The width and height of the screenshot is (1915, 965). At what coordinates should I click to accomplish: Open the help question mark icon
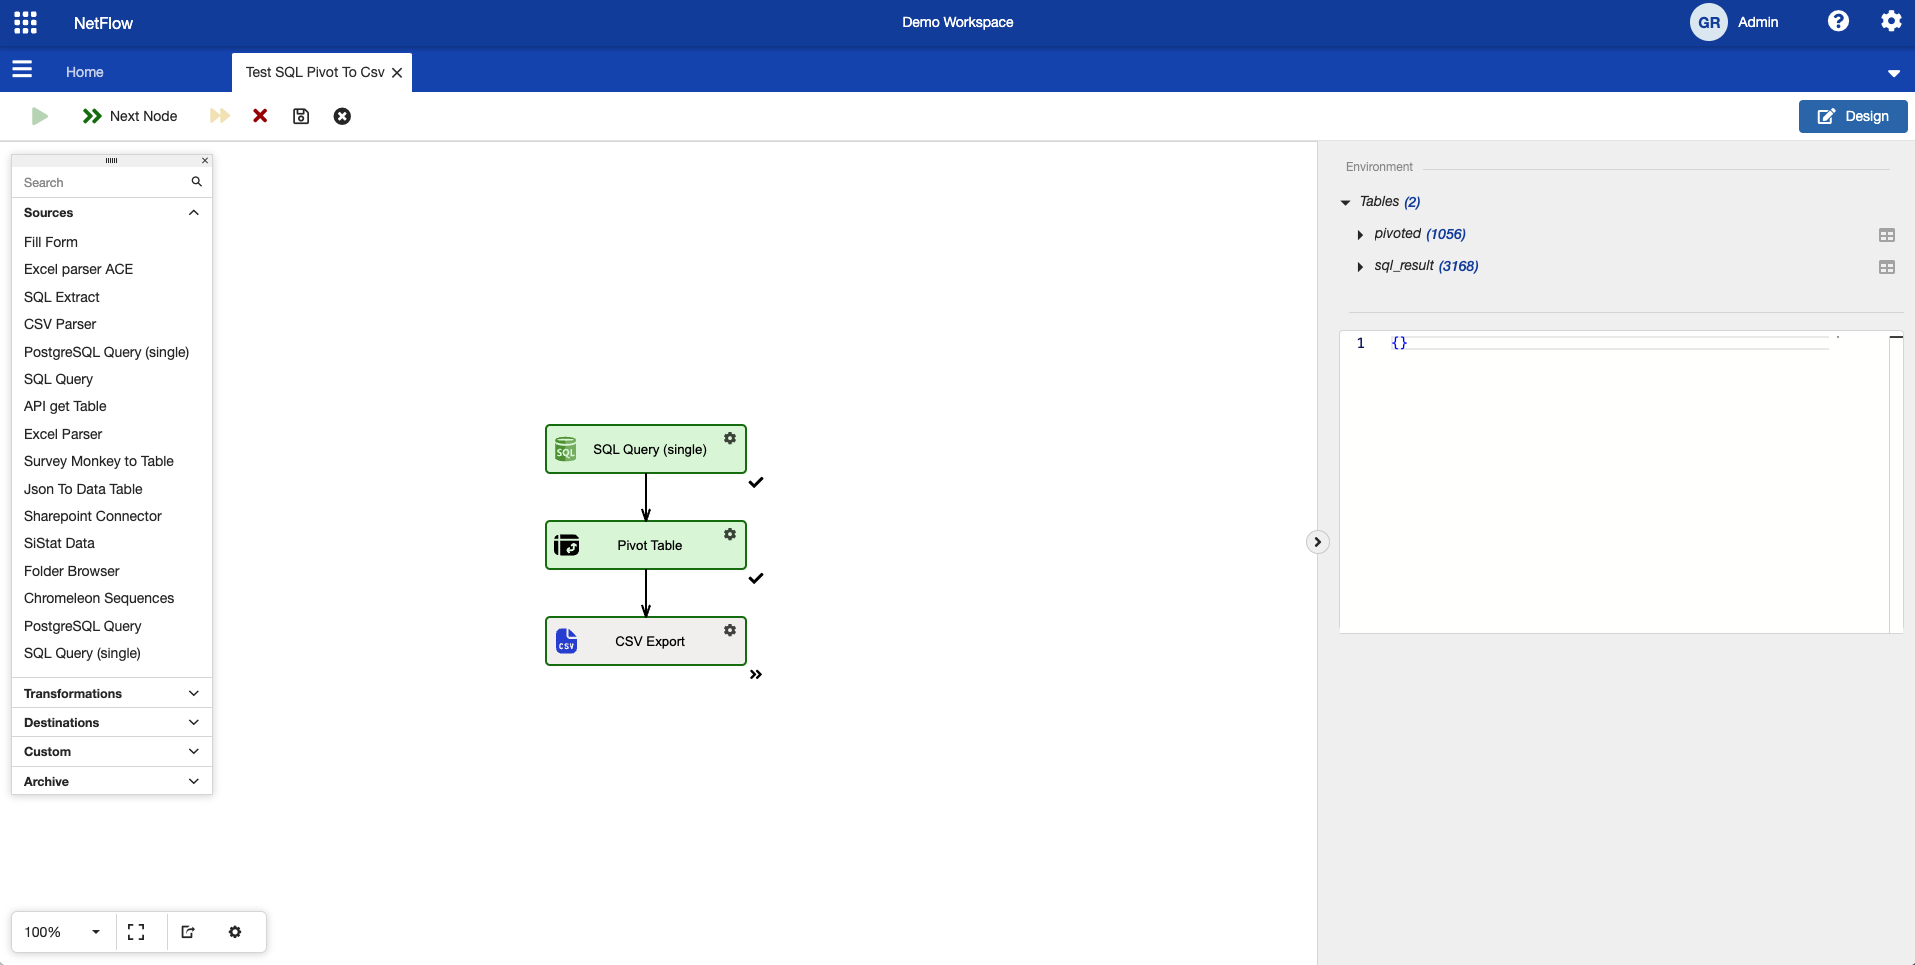[x=1838, y=21]
